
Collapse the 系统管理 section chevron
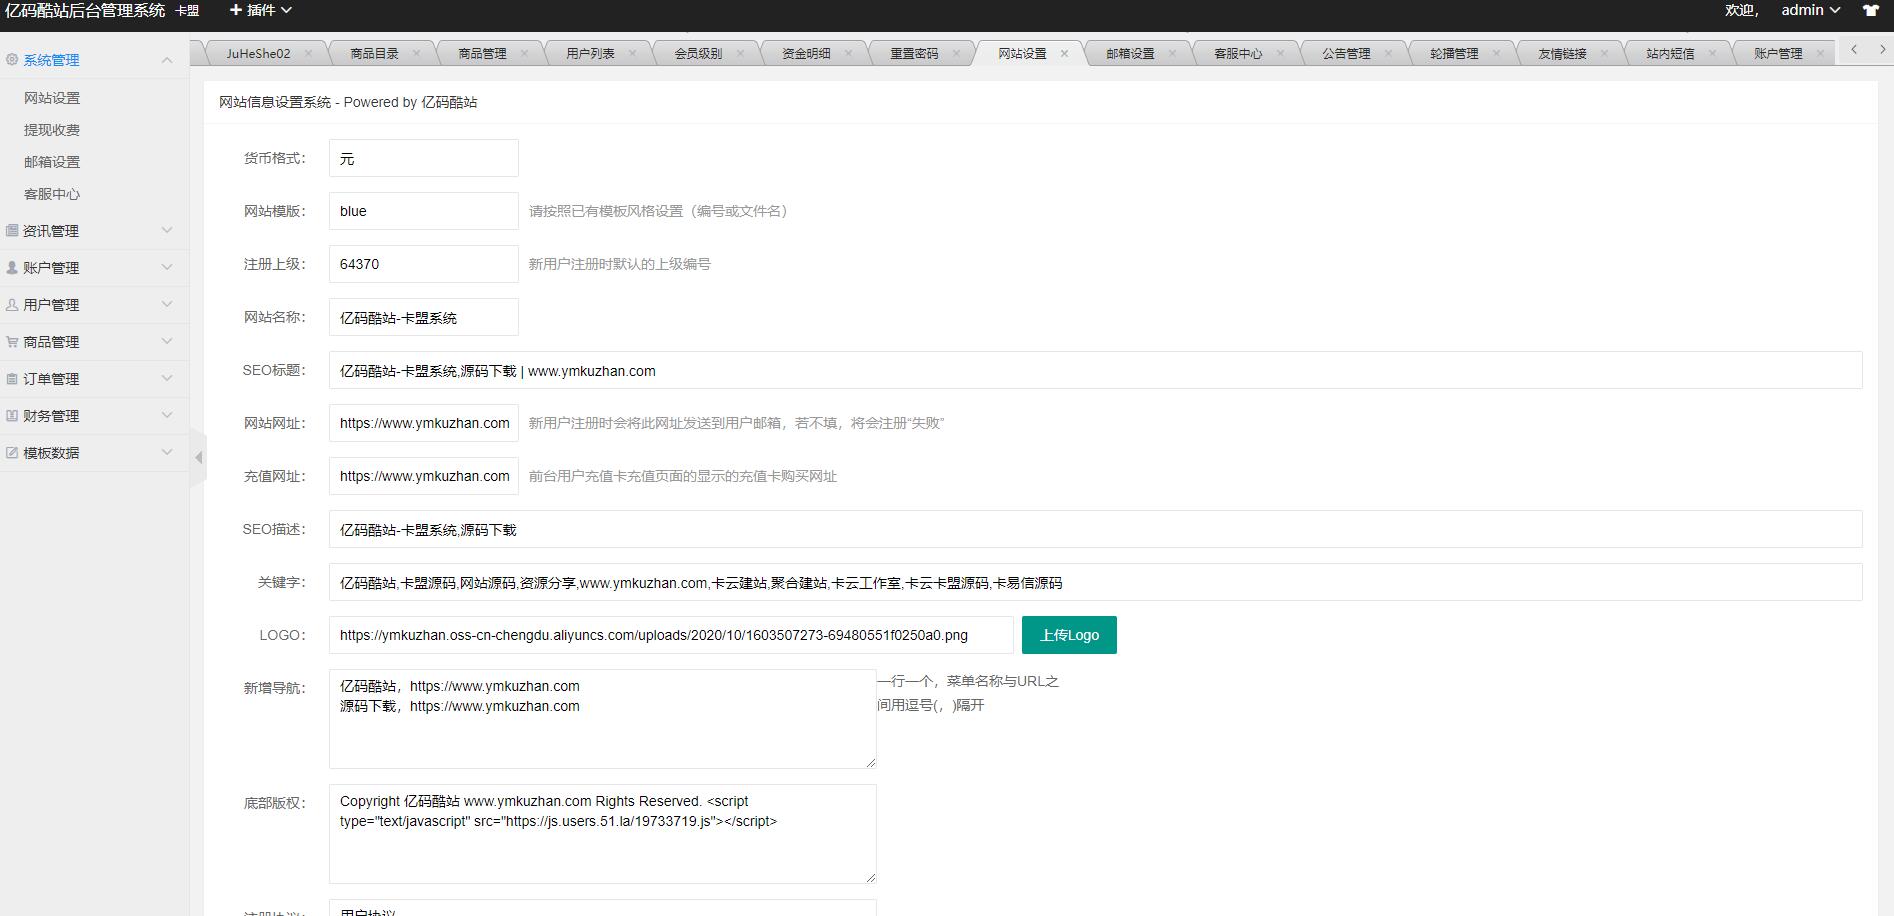pos(167,60)
